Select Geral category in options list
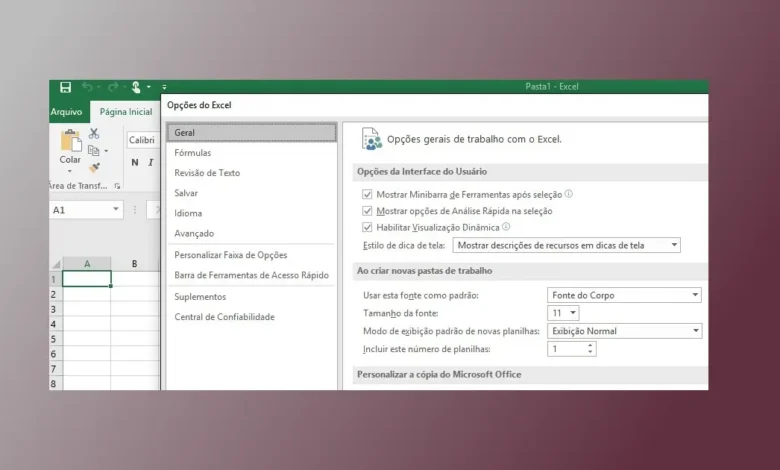Viewport: 780px width, 470px height. point(252,133)
